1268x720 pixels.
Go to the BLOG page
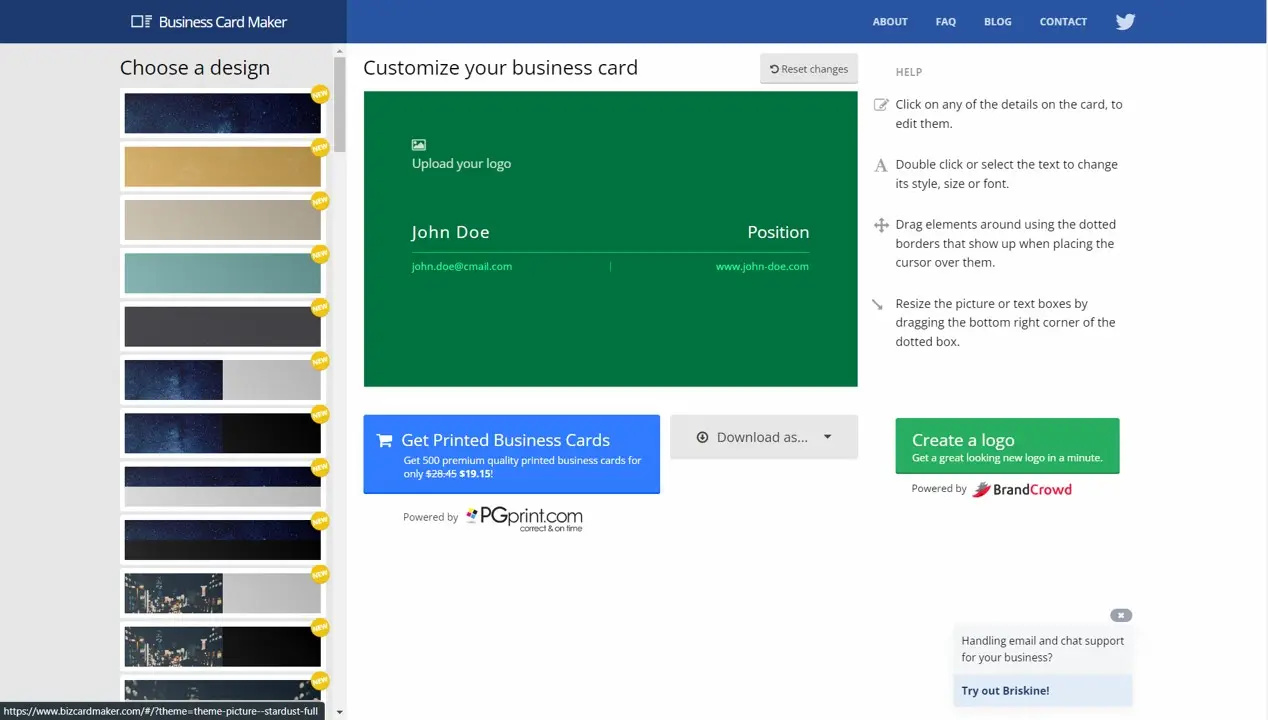(x=998, y=21)
